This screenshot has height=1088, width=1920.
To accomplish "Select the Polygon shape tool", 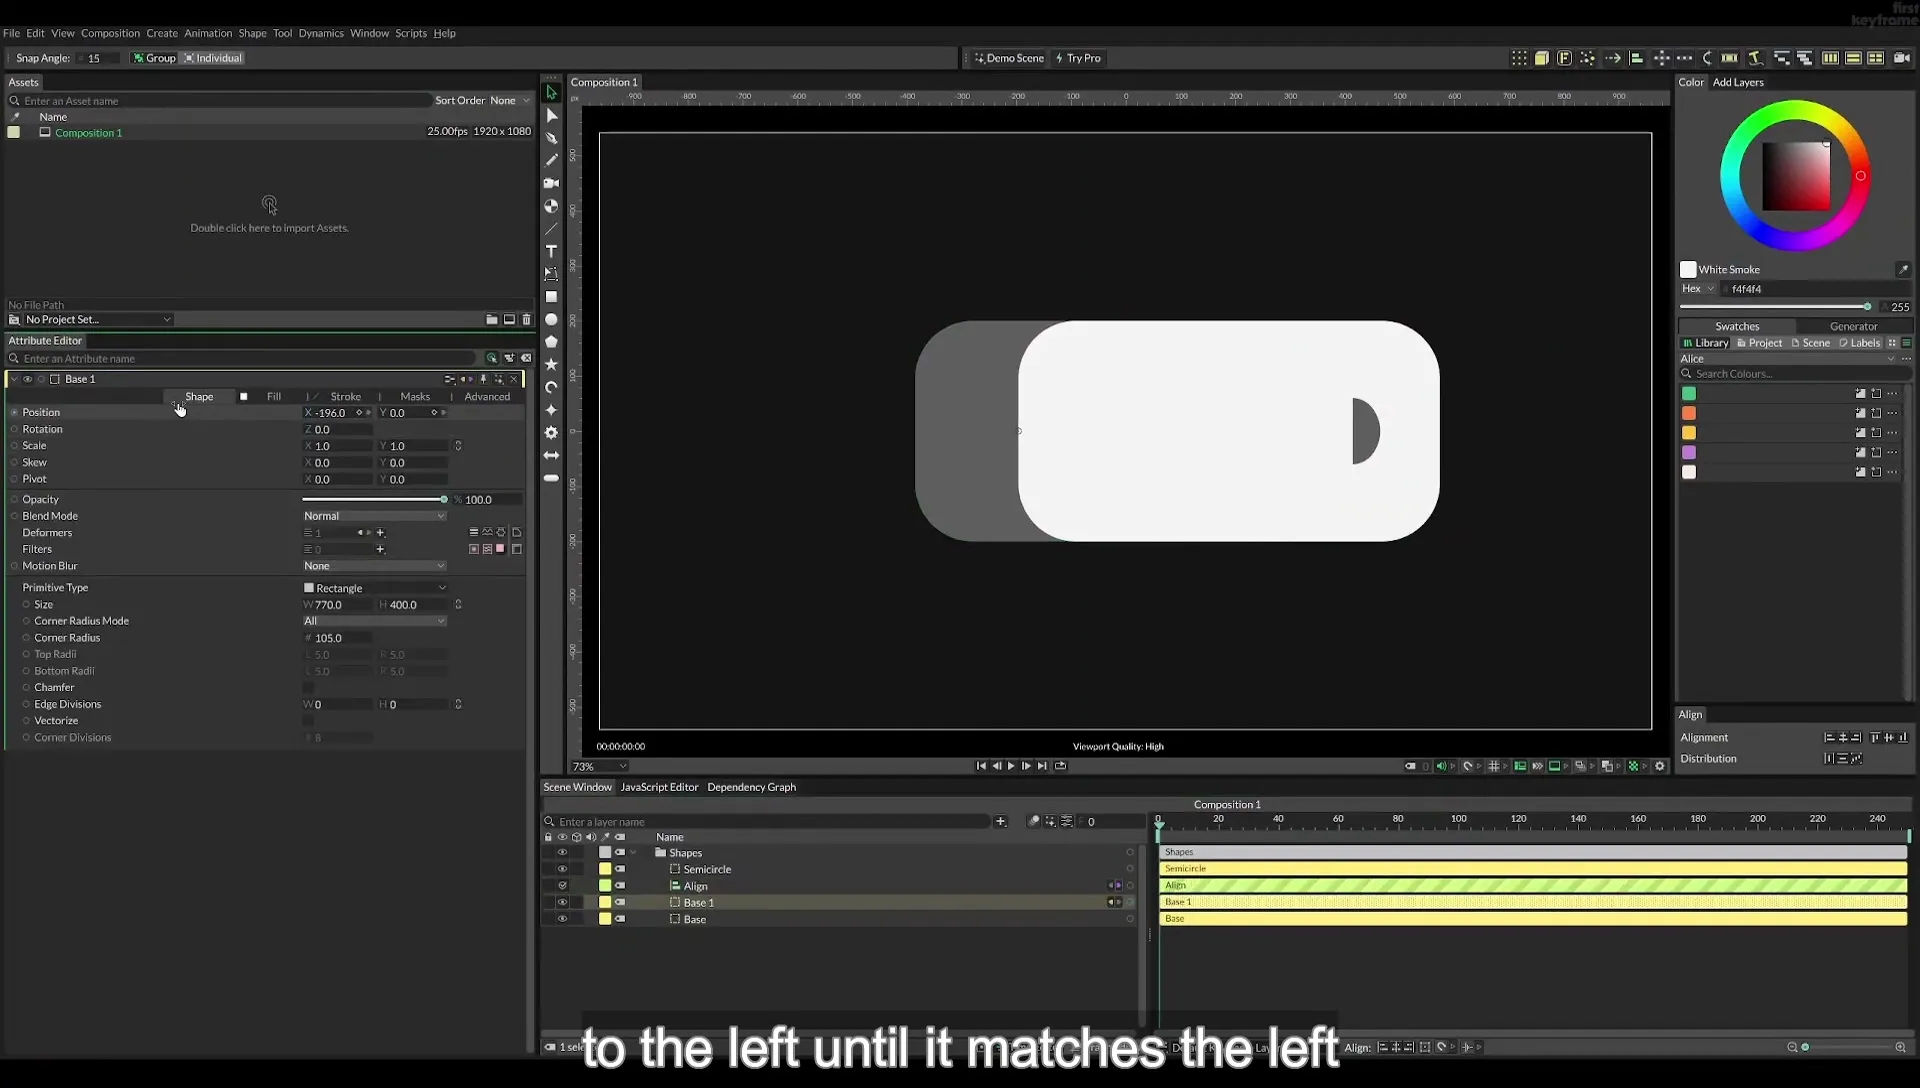I will point(551,342).
